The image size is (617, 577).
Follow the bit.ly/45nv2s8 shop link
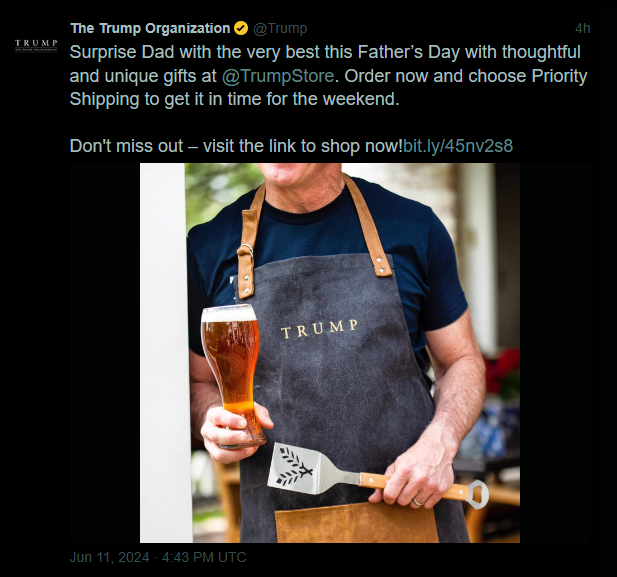pos(458,146)
